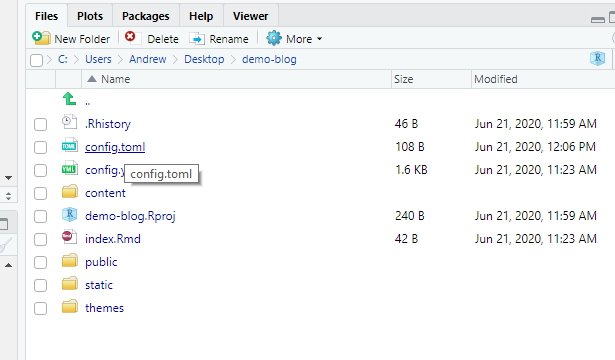Click the Delete button label
The height and width of the screenshot is (360, 615).
click(163, 39)
